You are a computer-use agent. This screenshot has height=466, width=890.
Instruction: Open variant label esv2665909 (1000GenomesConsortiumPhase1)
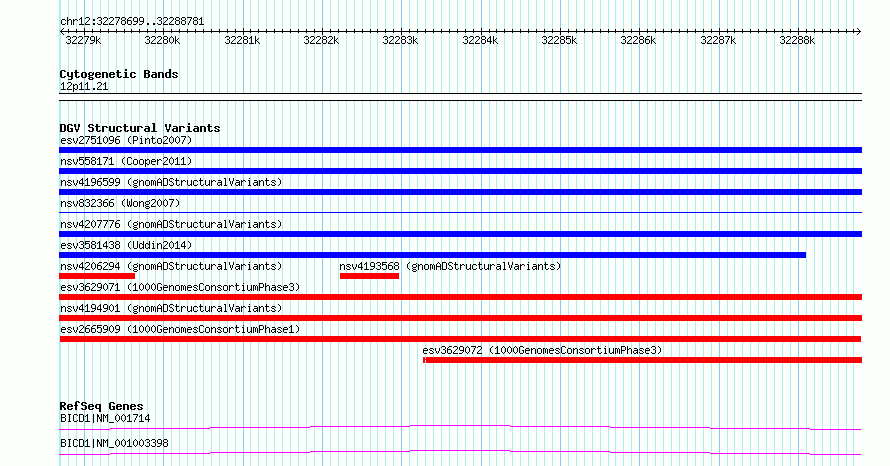point(180,329)
